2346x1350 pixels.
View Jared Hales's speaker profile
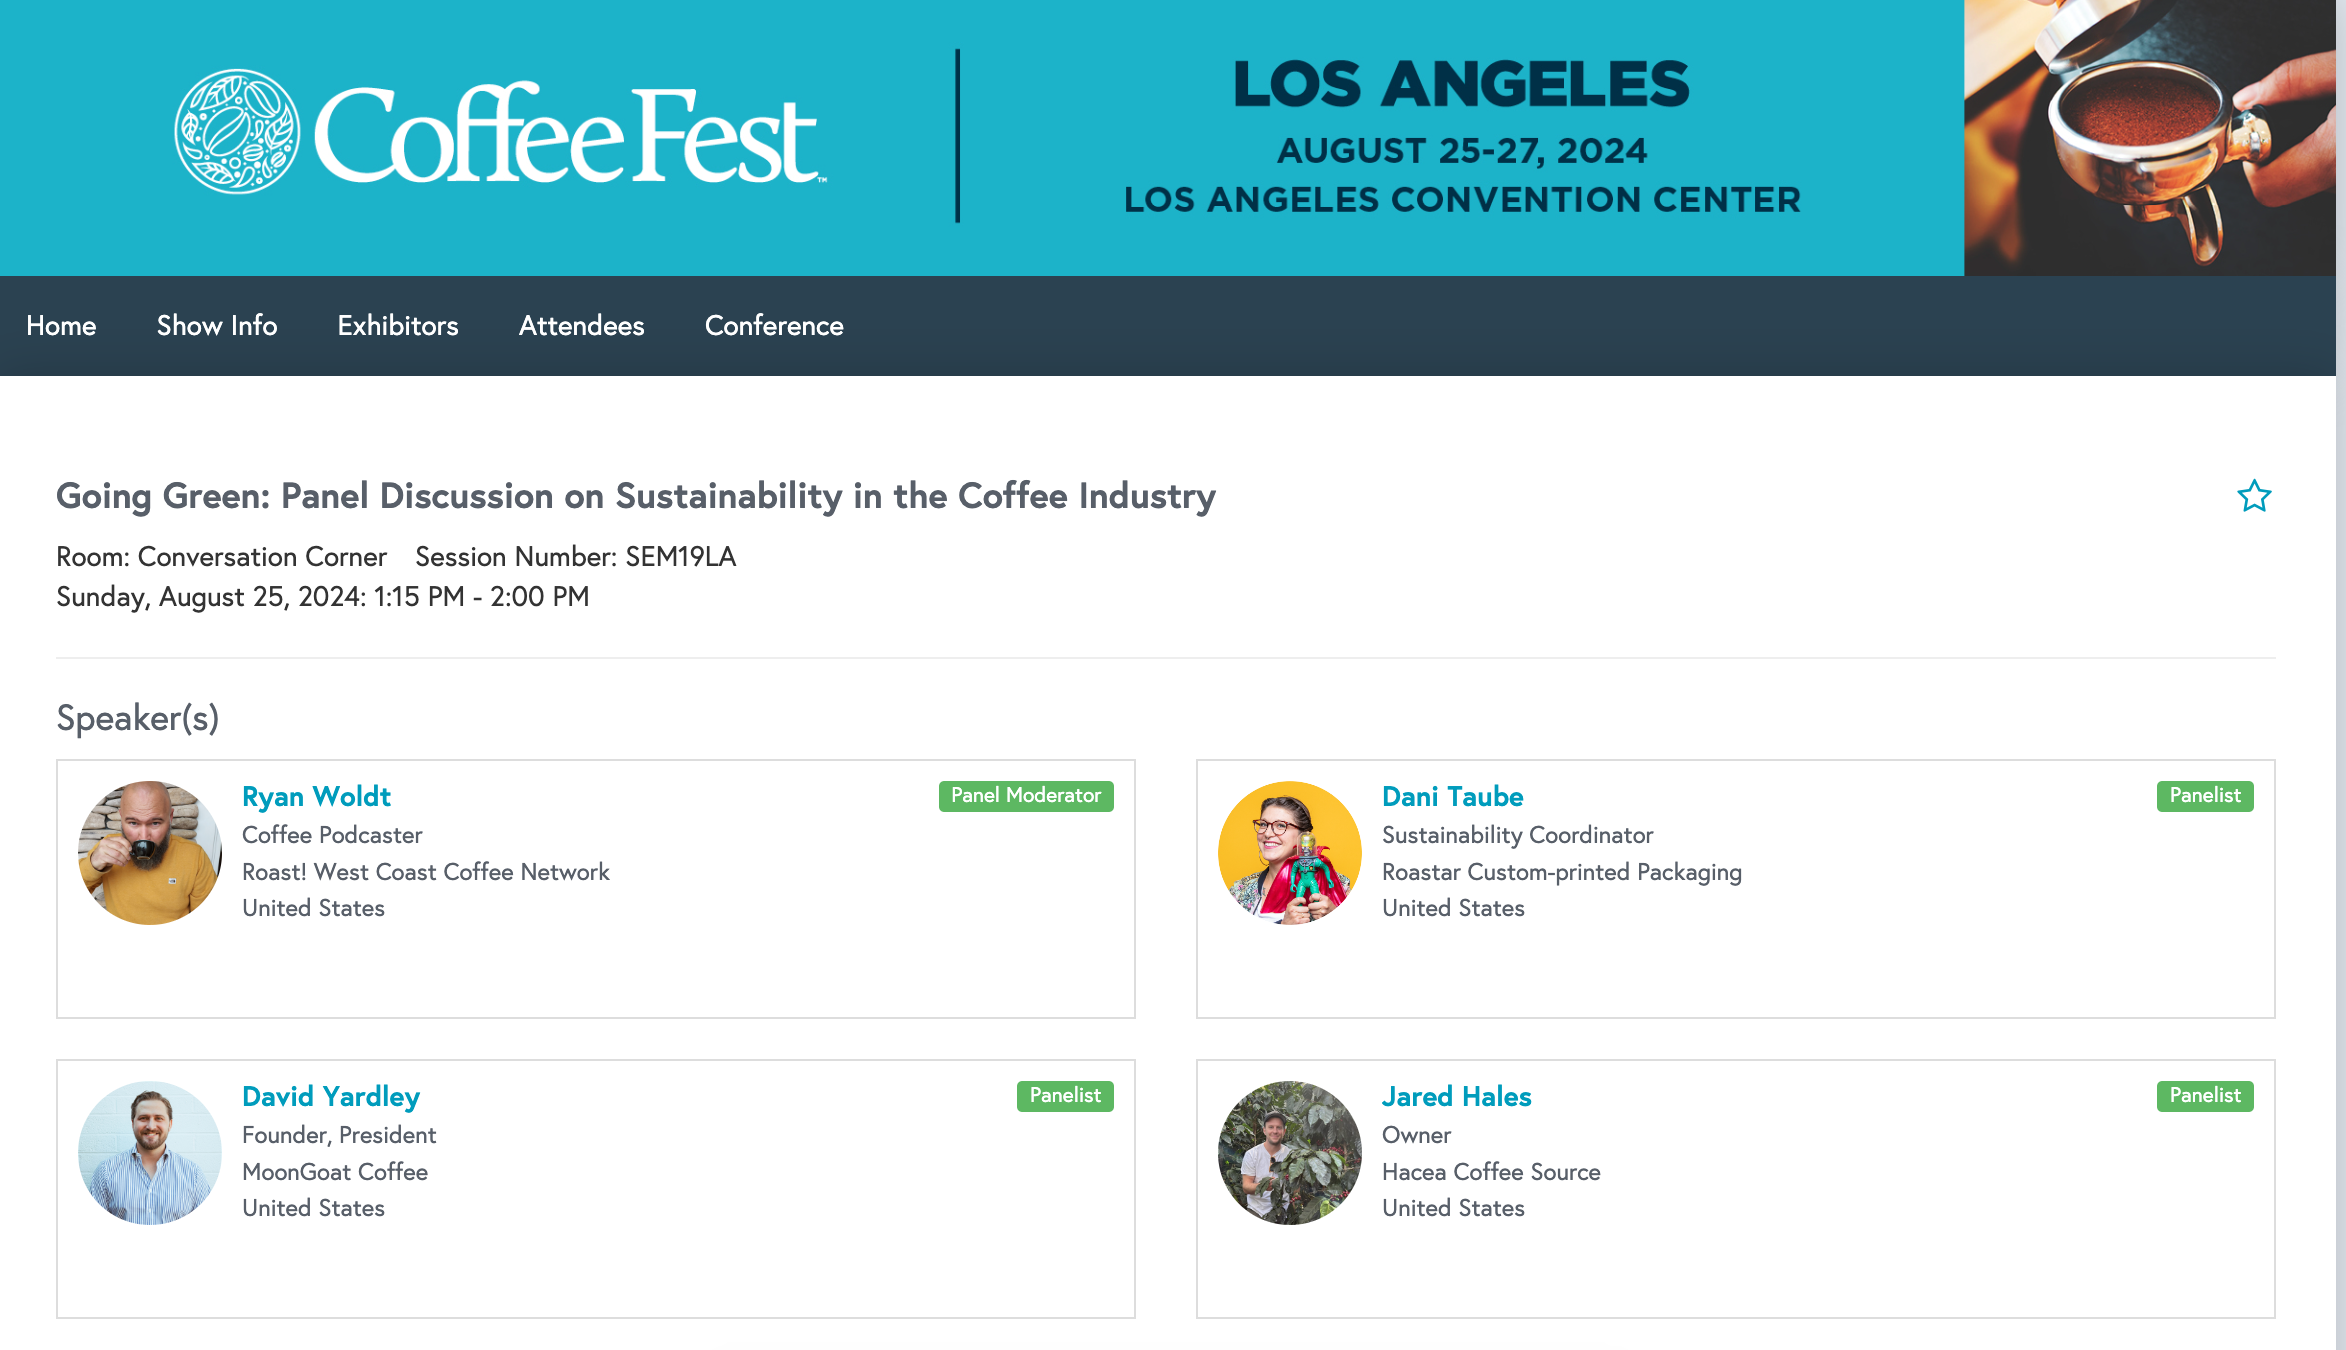(x=1456, y=1096)
